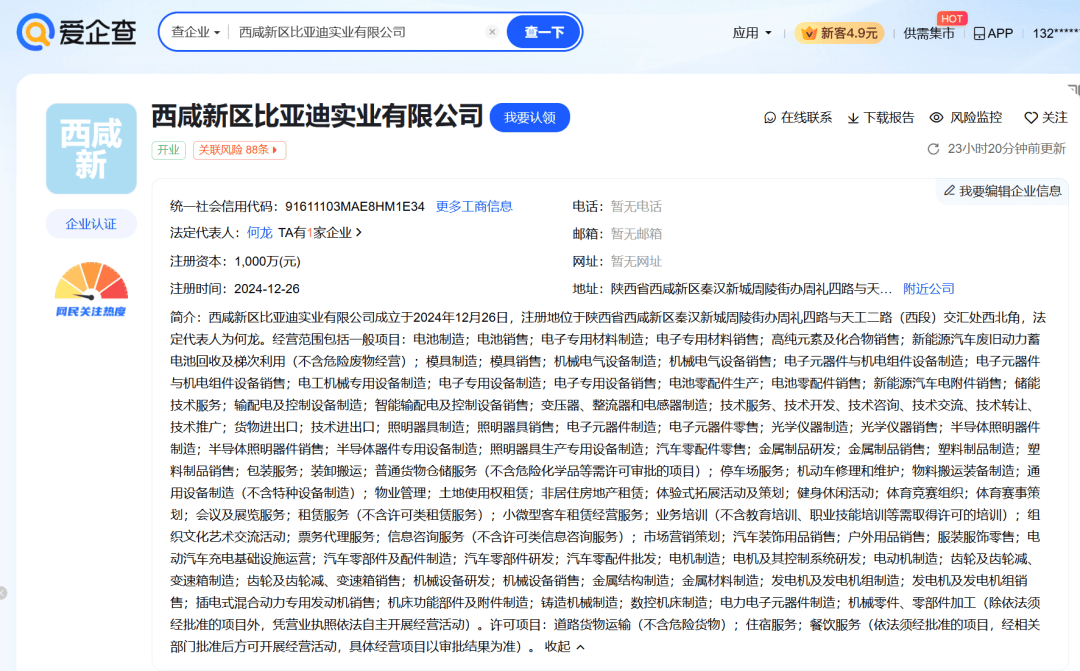Image resolution: width=1080 pixels, height=671 pixels.
Task: Click the 企业认证 button
Action: coord(91,224)
